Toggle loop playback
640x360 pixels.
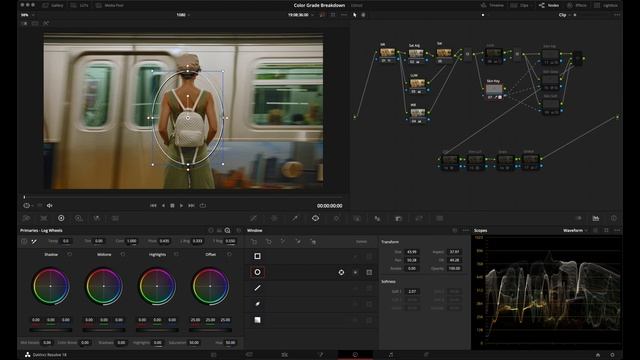pyautogui.click(x=202, y=206)
